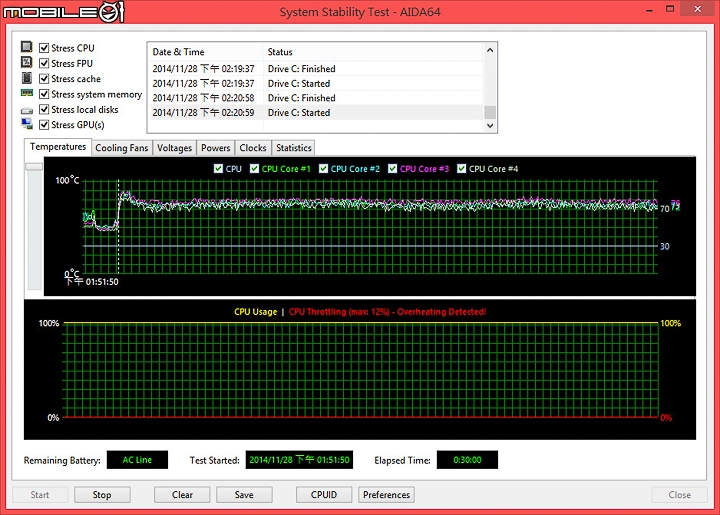Click the yellow CPU Usage graph label
This screenshot has height=515, width=720.
pyautogui.click(x=255, y=312)
